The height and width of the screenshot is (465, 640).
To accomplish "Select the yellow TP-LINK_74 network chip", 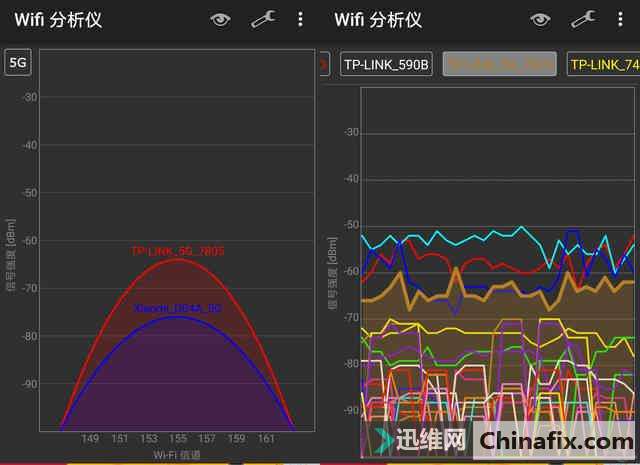I will click(604, 65).
